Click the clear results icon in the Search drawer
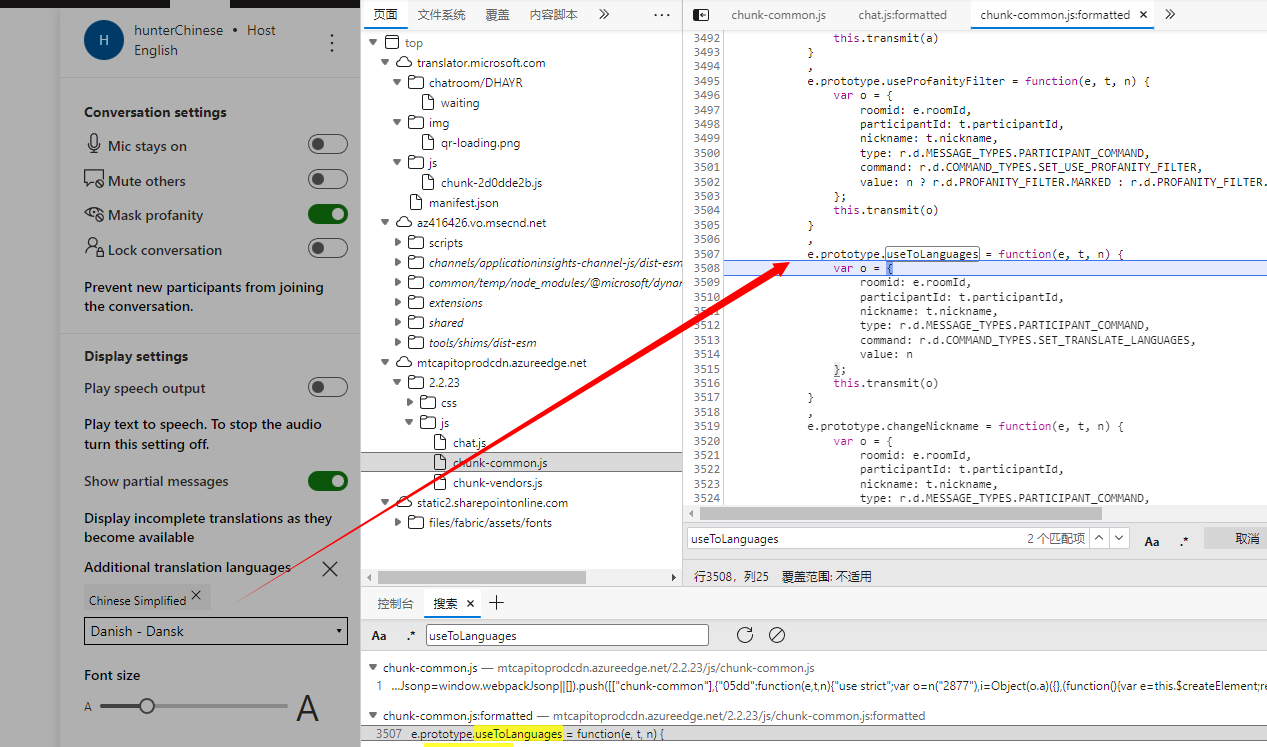 (776, 635)
